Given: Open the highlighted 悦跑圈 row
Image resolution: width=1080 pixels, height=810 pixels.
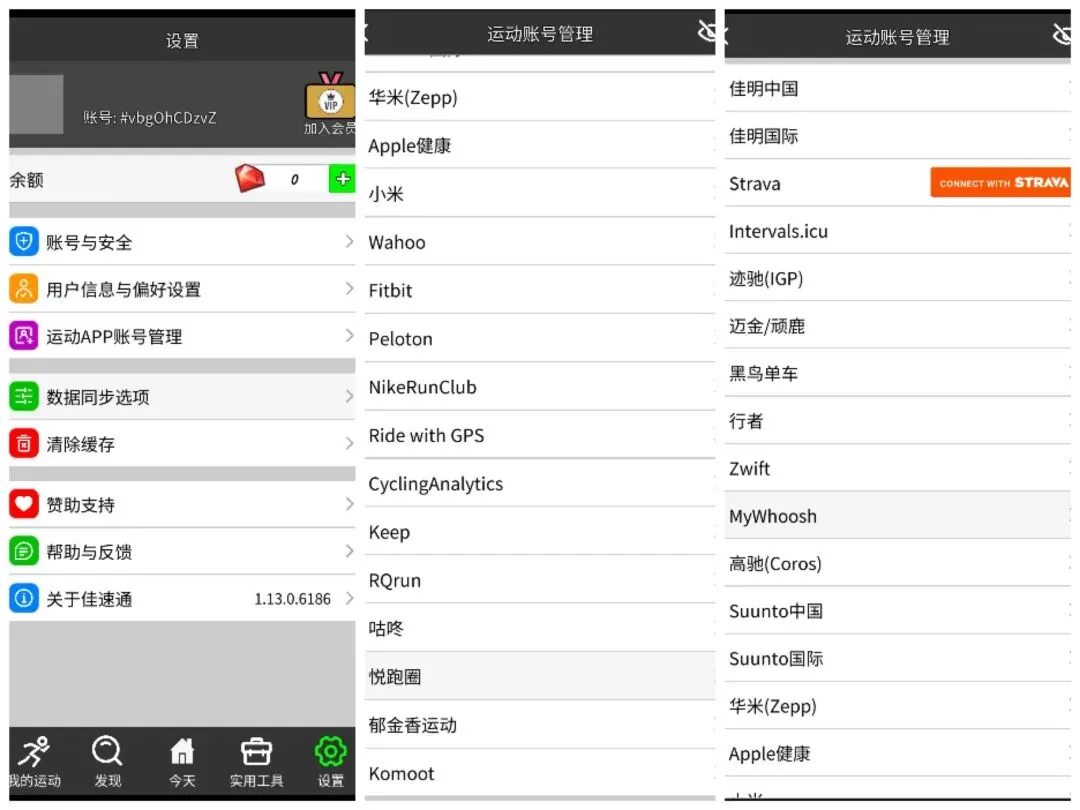Looking at the screenshot, I should coord(540,676).
